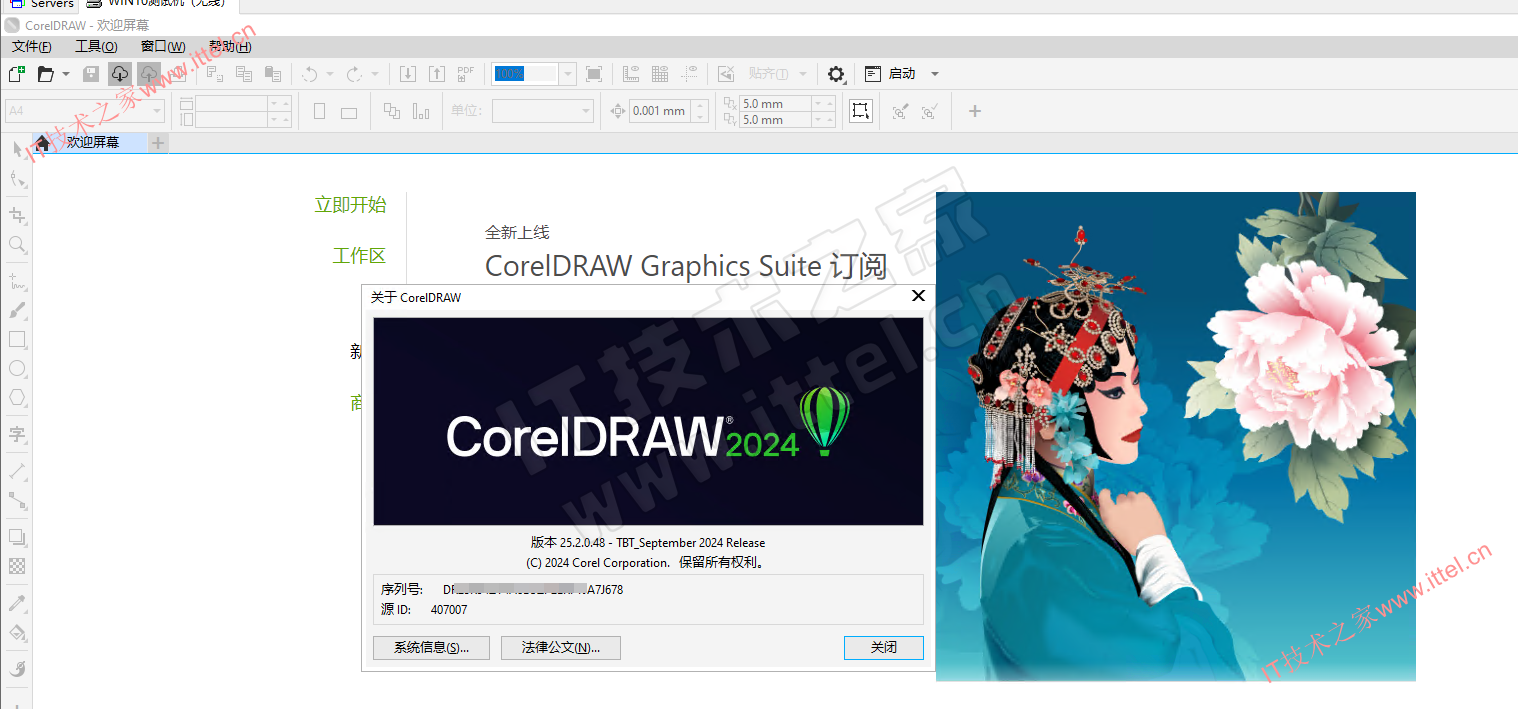Switch to the 欢迎屏幕 tab

90,143
